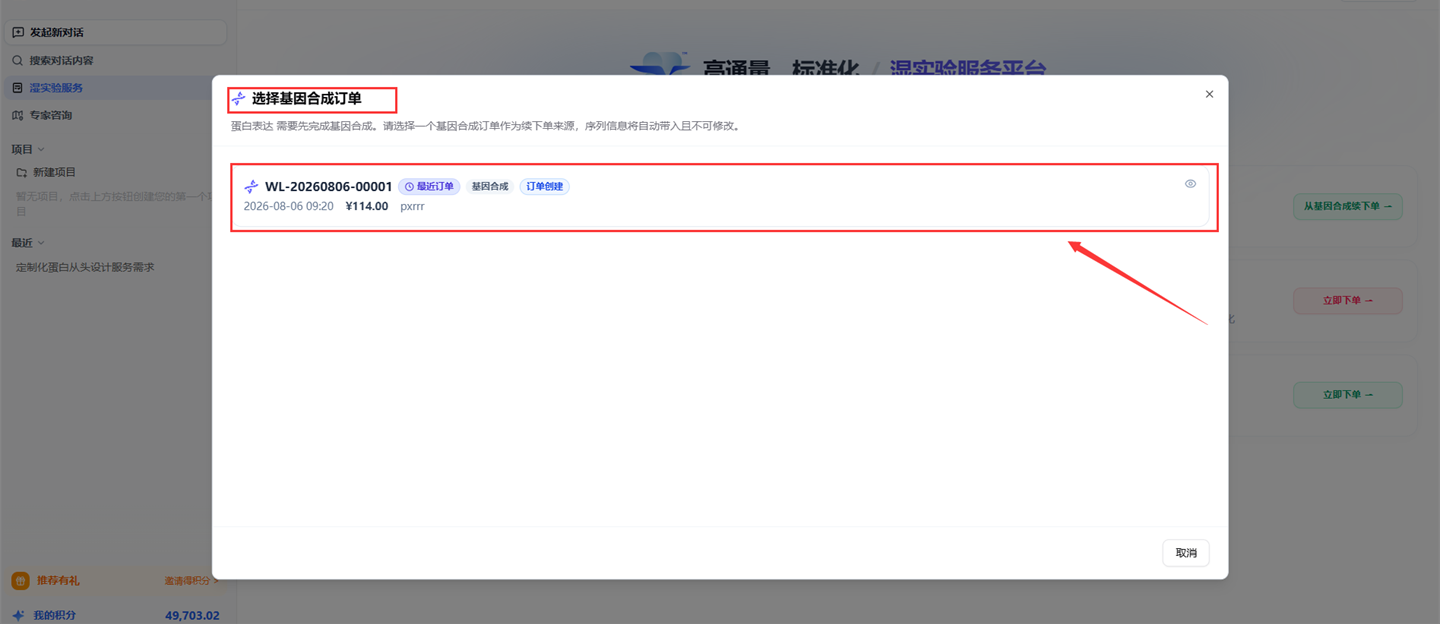
Task: Click the 基因合成 tag on the order
Action: click(x=490, y=187)
